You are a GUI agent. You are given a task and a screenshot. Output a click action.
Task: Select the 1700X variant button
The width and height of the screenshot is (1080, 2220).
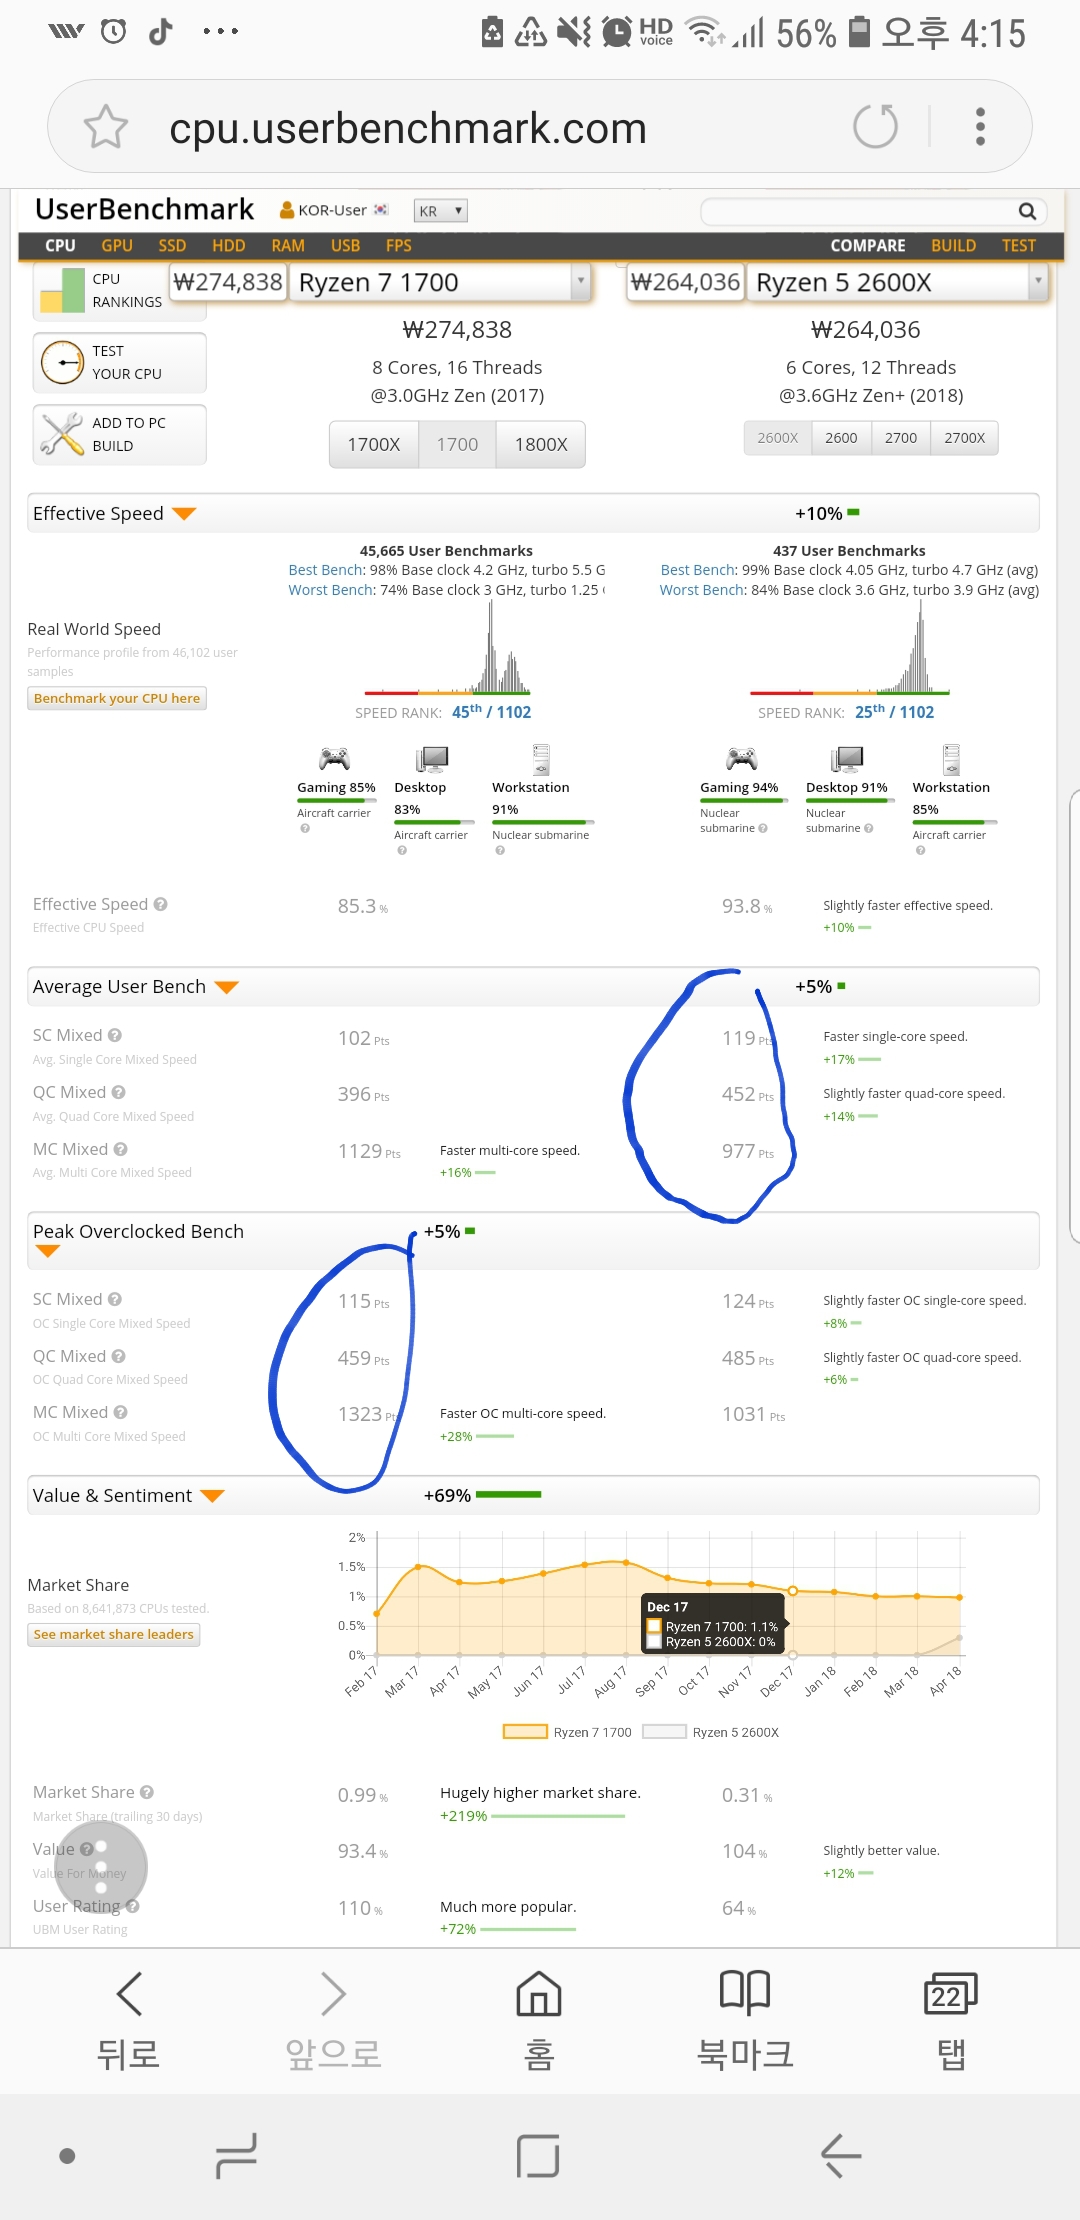(x=374, y=444)
